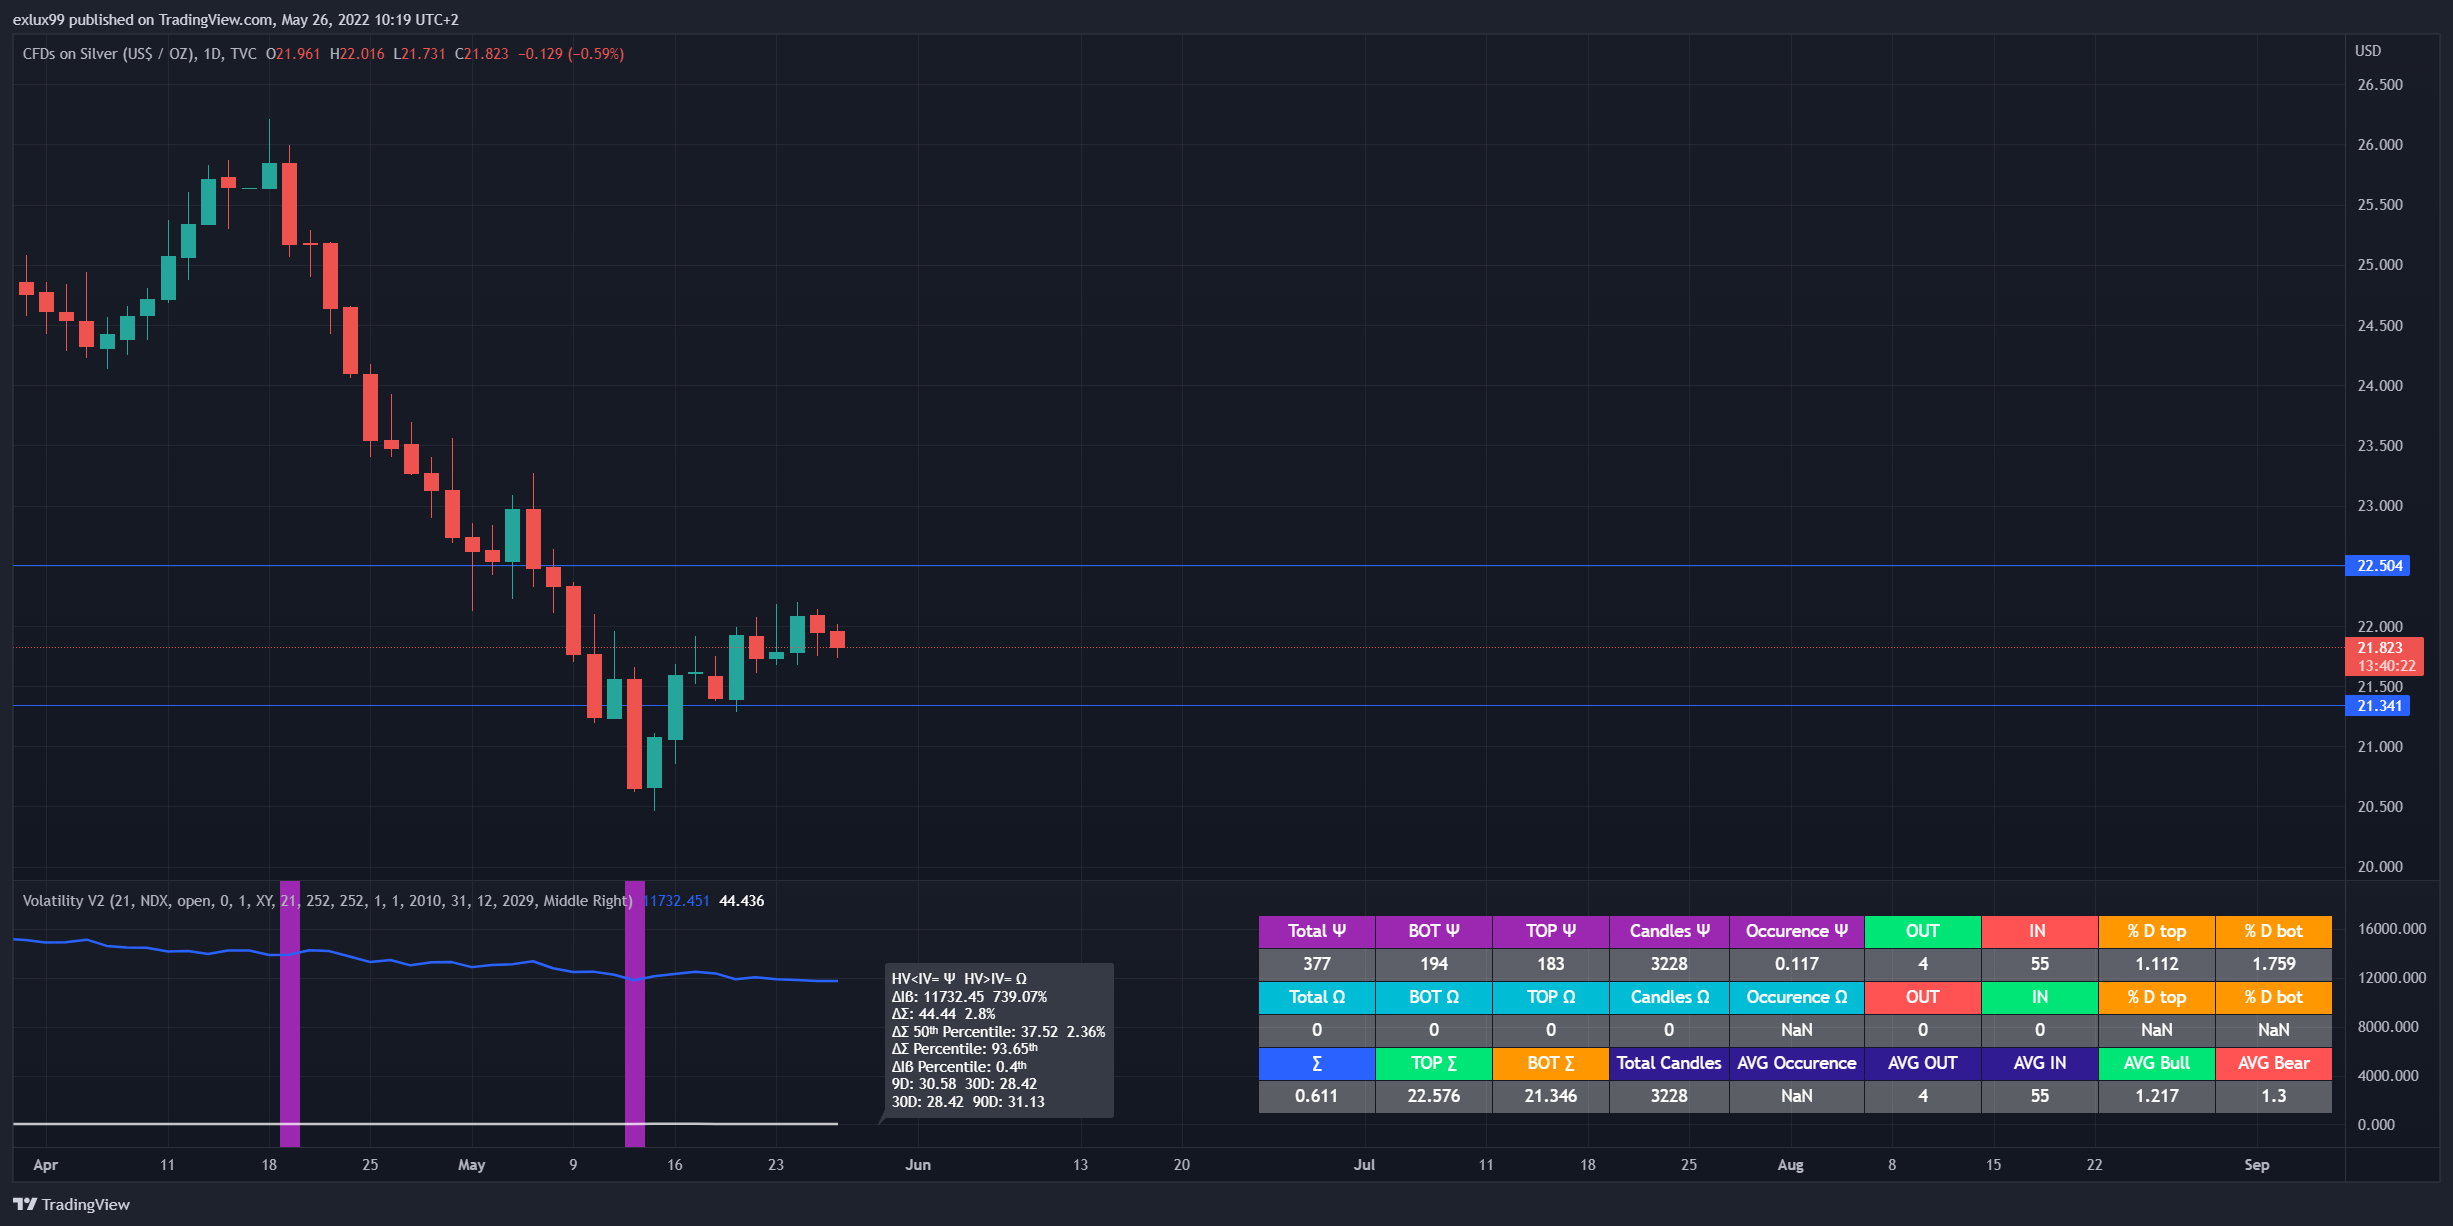Image resolution: width=2453 pixels, height=1226 pixels.
Task: Click the 11732.451 indicator value
Action: coord(676,901)
